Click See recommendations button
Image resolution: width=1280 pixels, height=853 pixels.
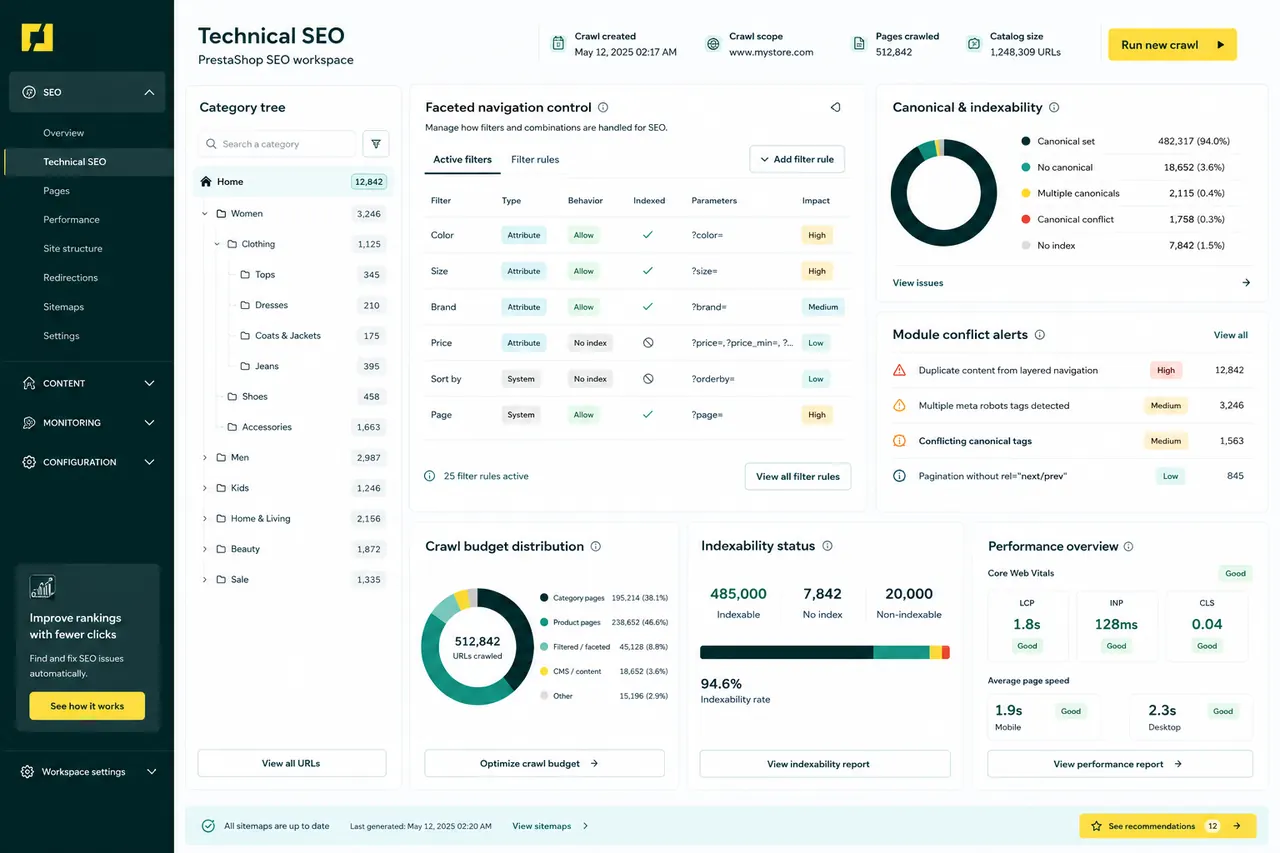click(x=1168, y=826)
